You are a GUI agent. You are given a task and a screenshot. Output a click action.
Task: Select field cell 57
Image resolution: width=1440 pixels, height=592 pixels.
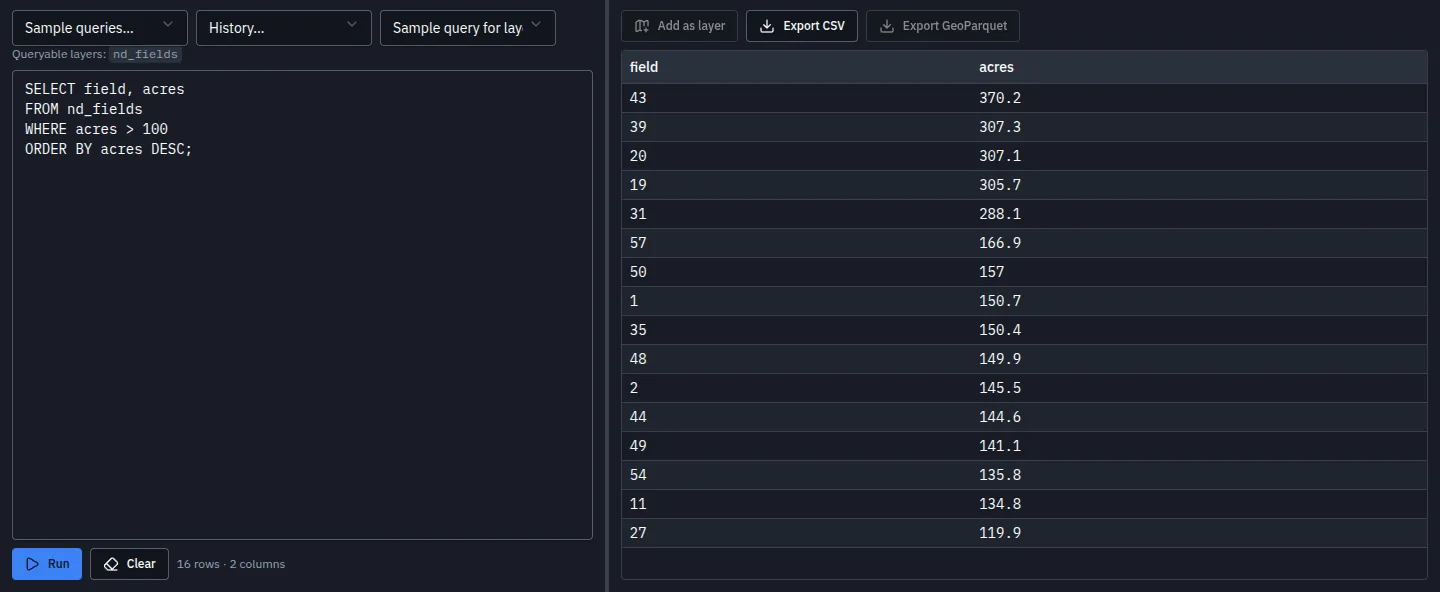(796, 243)
